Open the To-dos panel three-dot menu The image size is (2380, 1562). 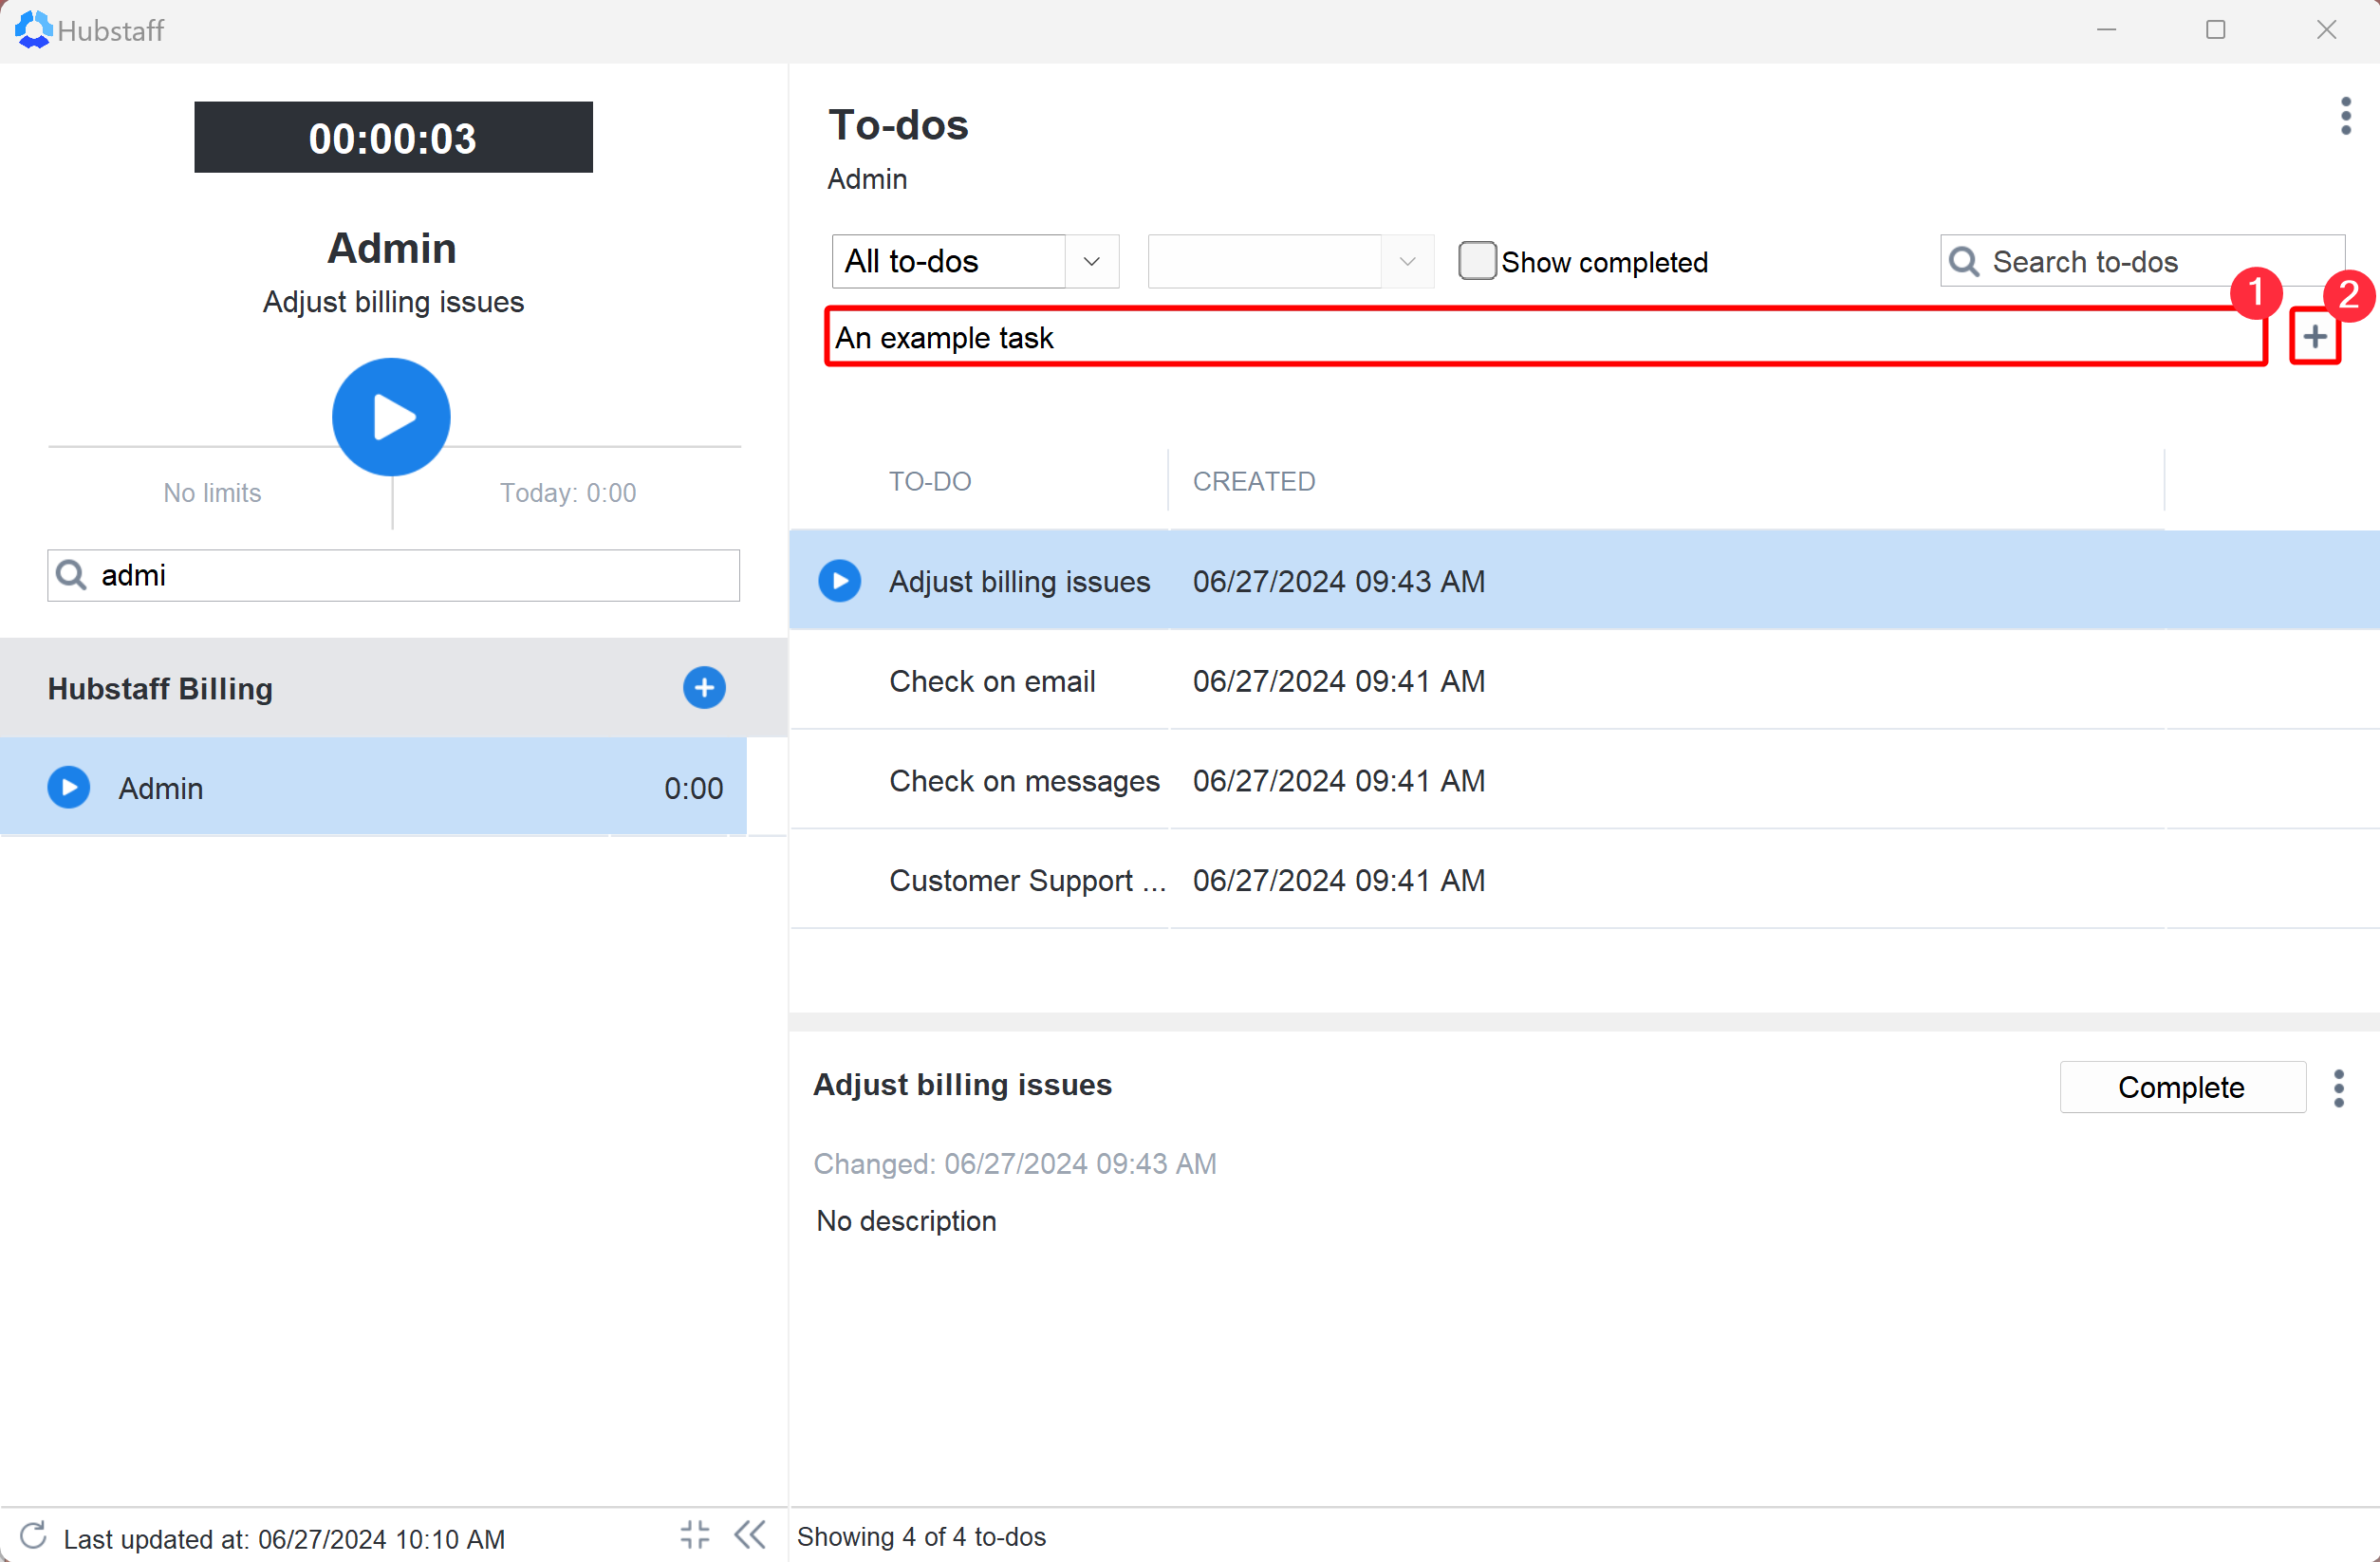(2345, 116)
